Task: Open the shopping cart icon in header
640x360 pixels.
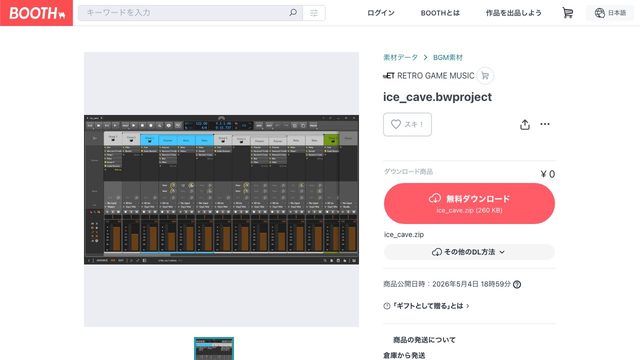Action: [x=567, y=13]
